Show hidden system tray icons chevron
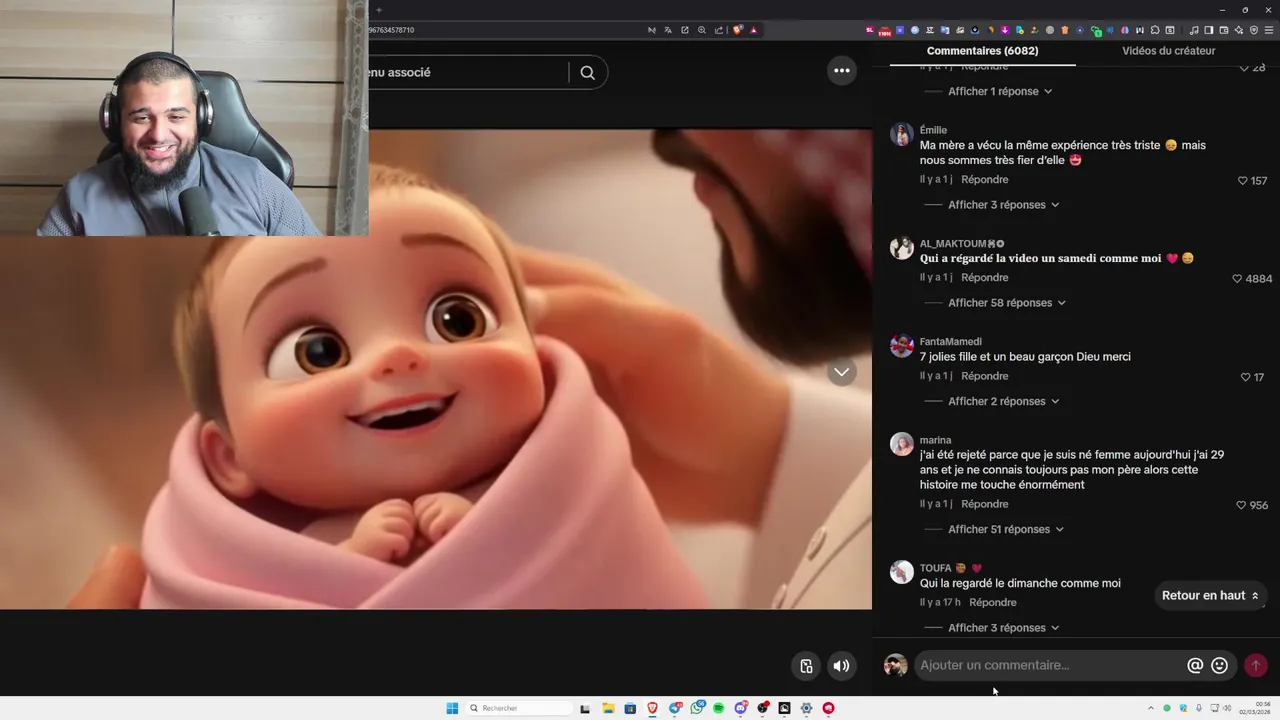This screenshot has height=720, width=1280. [1150, 708]
